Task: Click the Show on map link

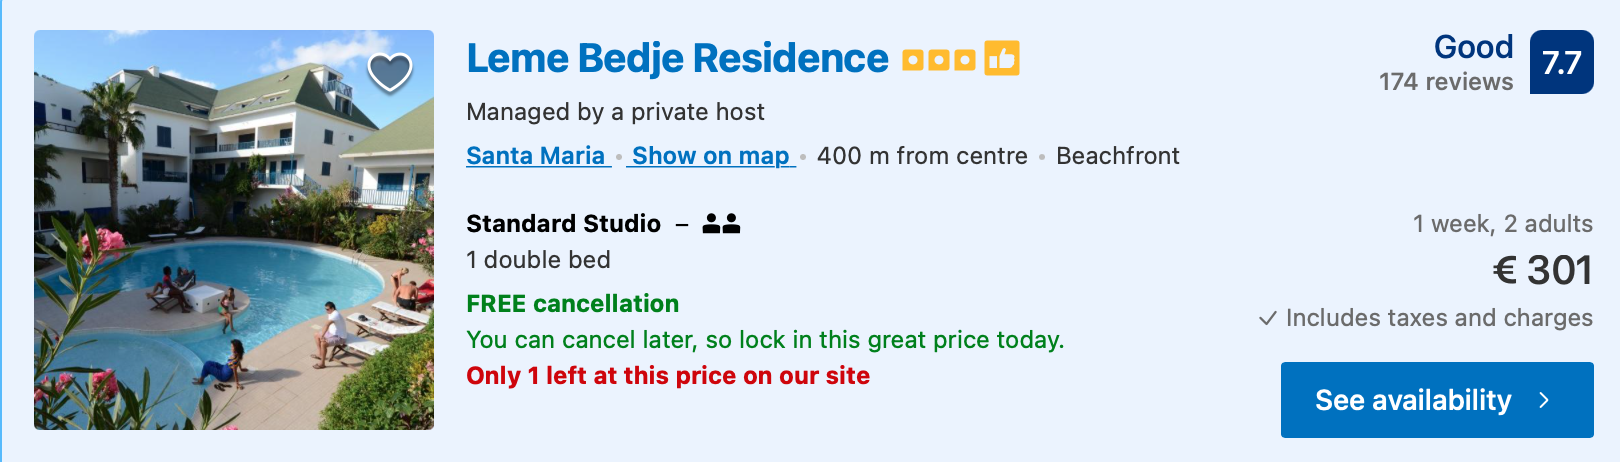Action: (710, 156)
